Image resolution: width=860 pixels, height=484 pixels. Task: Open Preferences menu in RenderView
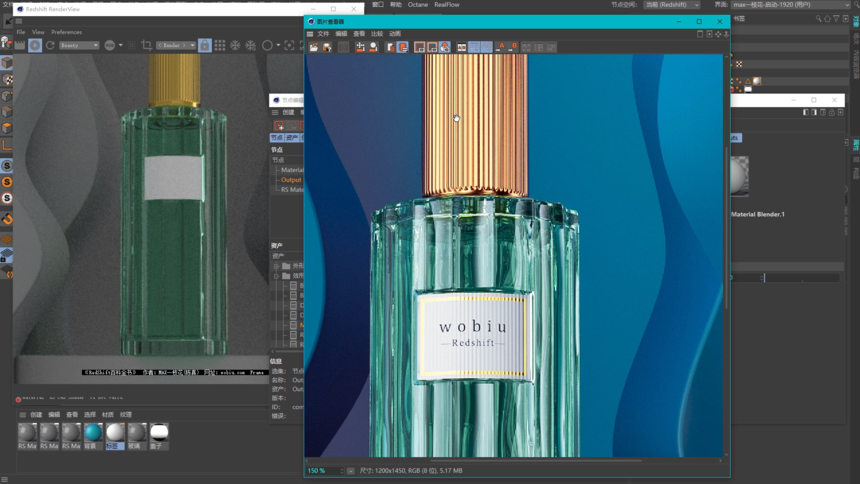(x=66, y=32)
